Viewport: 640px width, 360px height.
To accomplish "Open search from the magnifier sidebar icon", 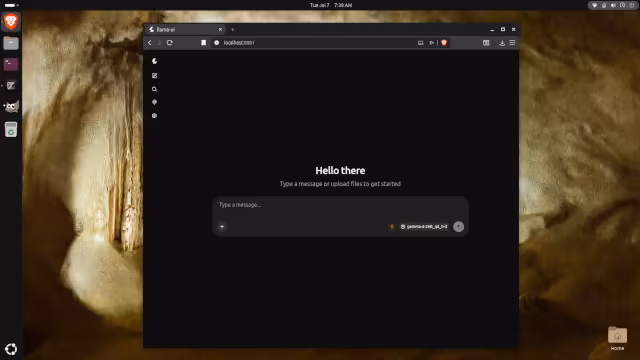I will pyautogui.click(x=154, y=89).
